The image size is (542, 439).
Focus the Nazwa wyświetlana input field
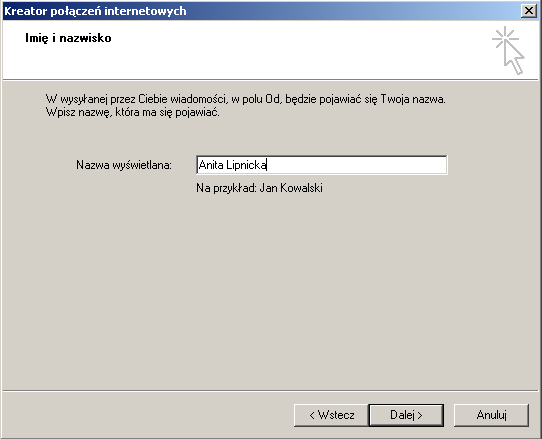321,165
